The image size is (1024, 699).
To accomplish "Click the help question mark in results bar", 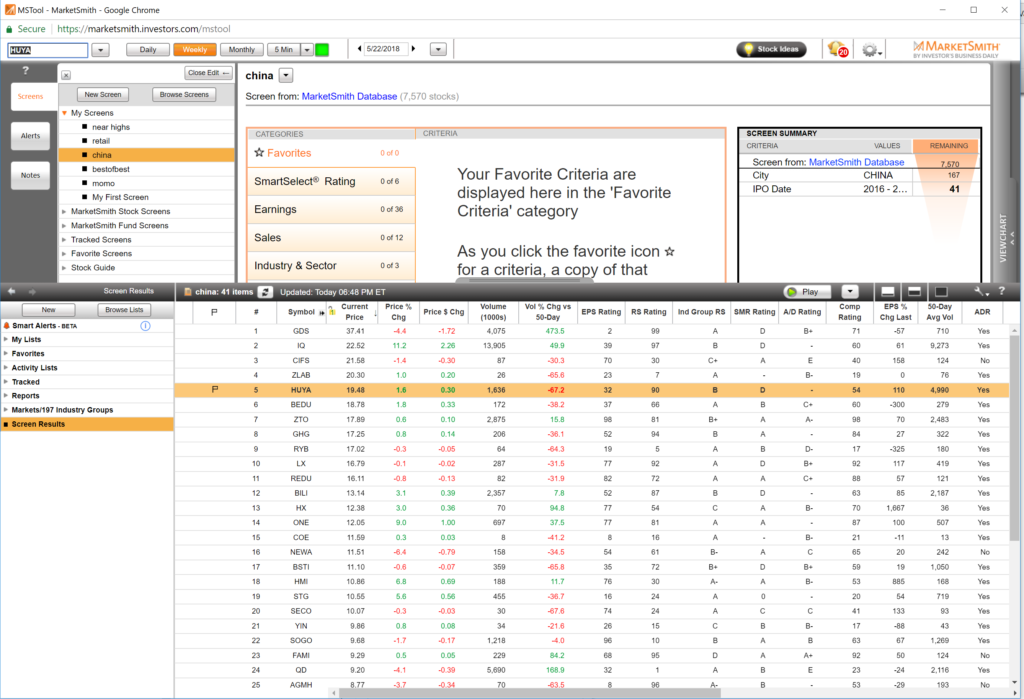I will (x=1002, y=291).
